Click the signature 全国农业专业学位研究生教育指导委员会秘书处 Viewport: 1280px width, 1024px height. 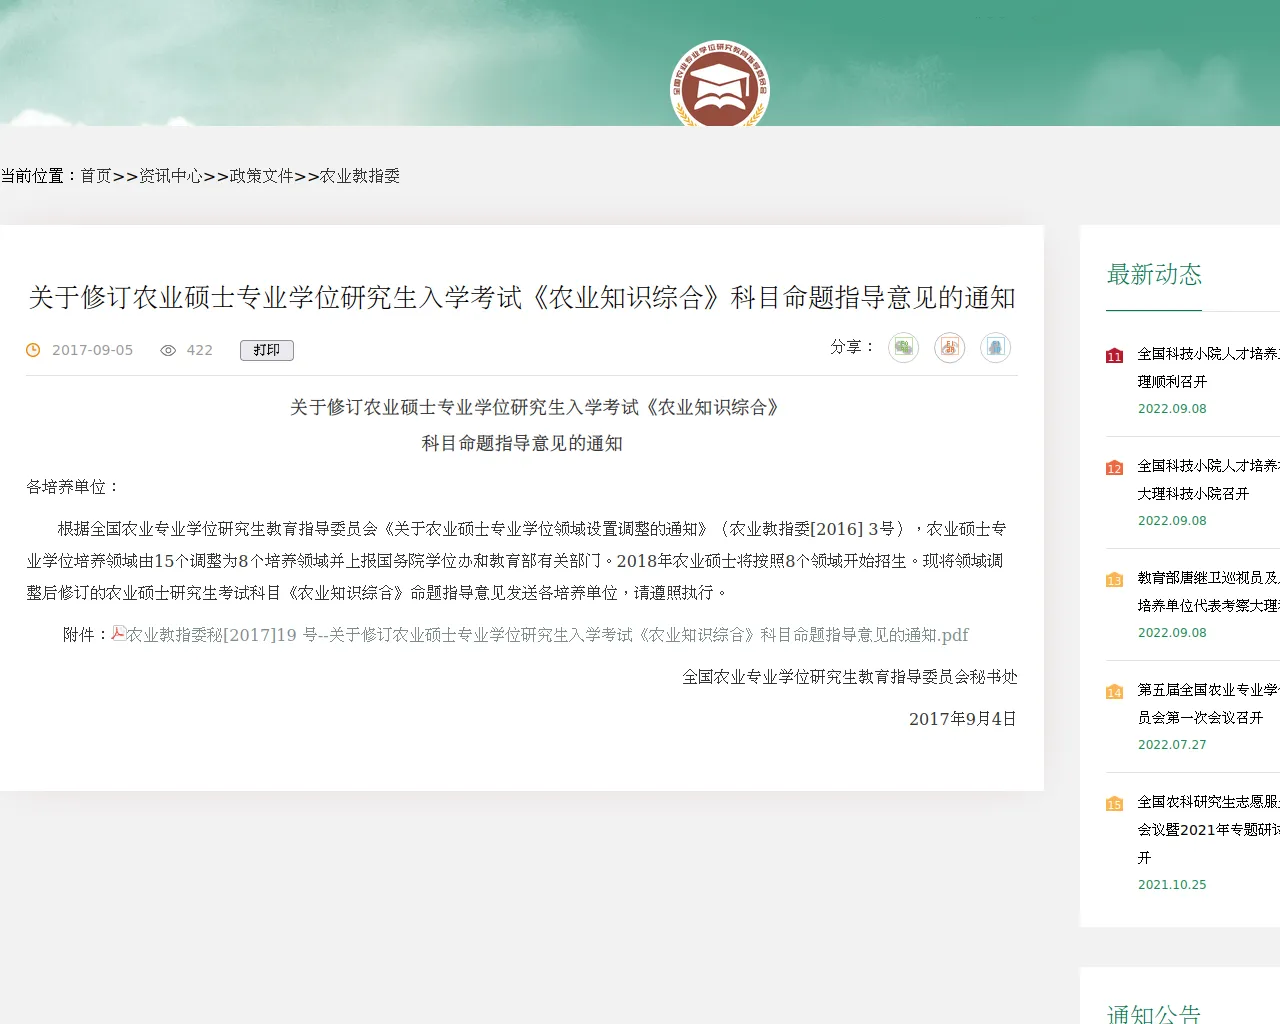(850, 677)
